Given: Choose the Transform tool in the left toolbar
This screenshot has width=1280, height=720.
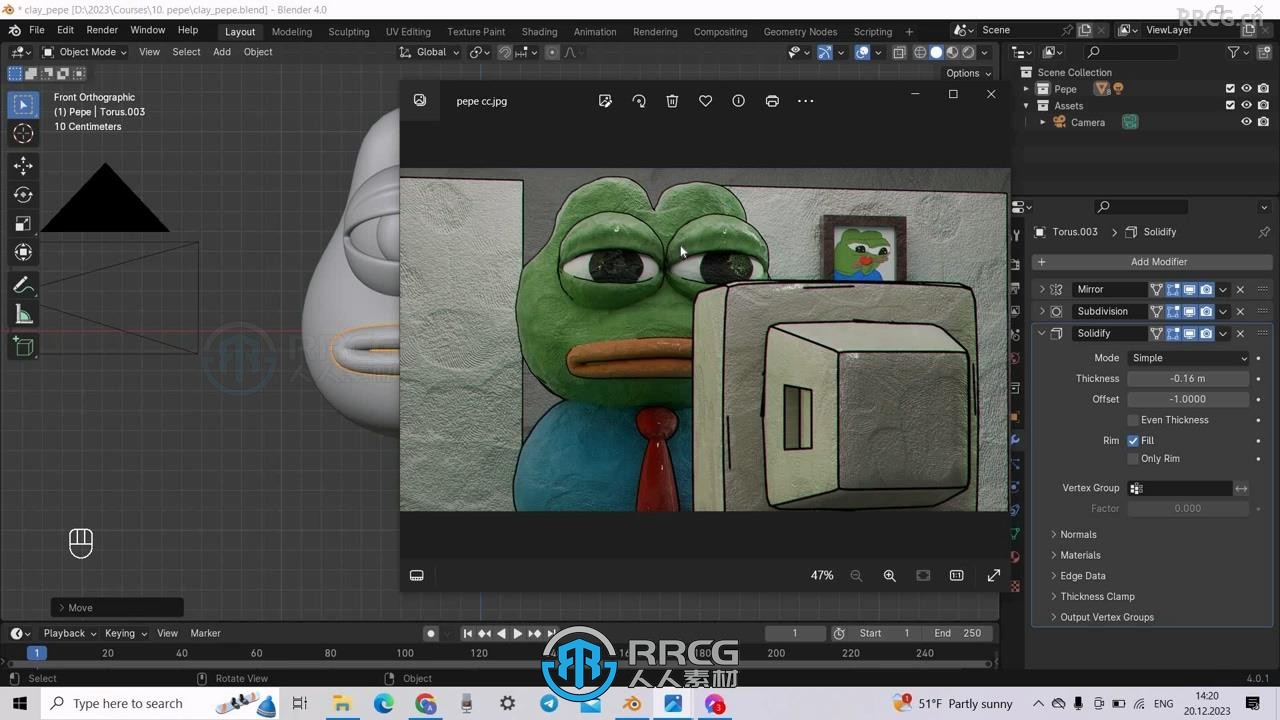Looking at the screenshot, I should click(x=23, y=253).
